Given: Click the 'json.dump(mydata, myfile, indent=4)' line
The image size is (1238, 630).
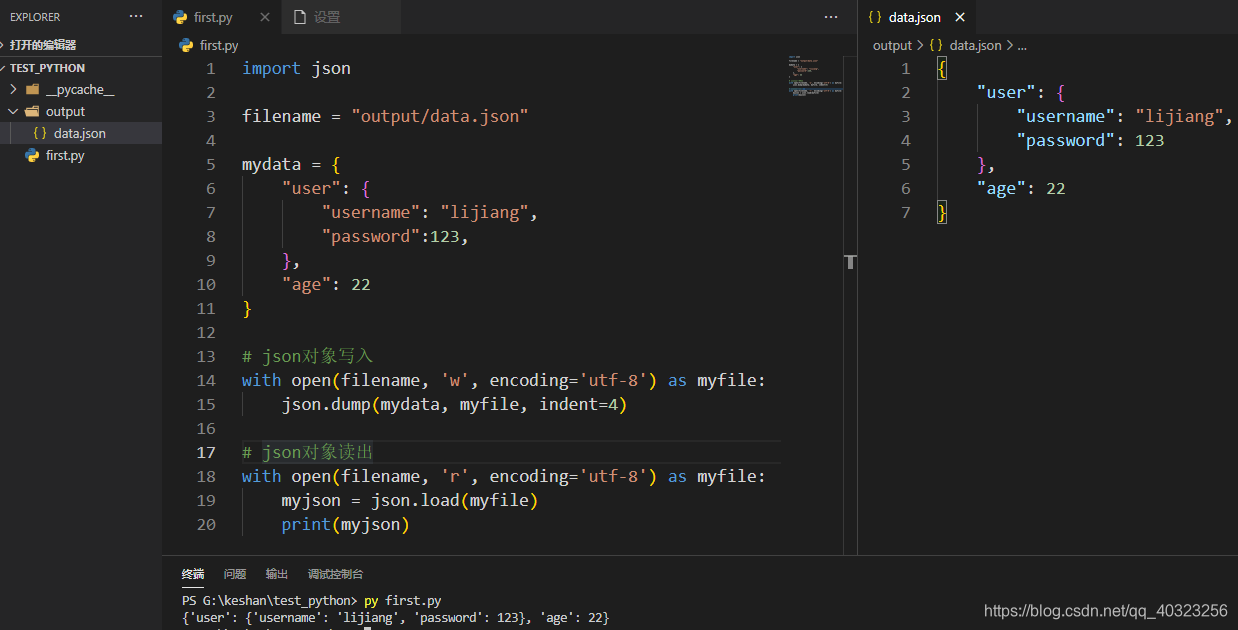Looking at the screenshot, I should 454,404.
